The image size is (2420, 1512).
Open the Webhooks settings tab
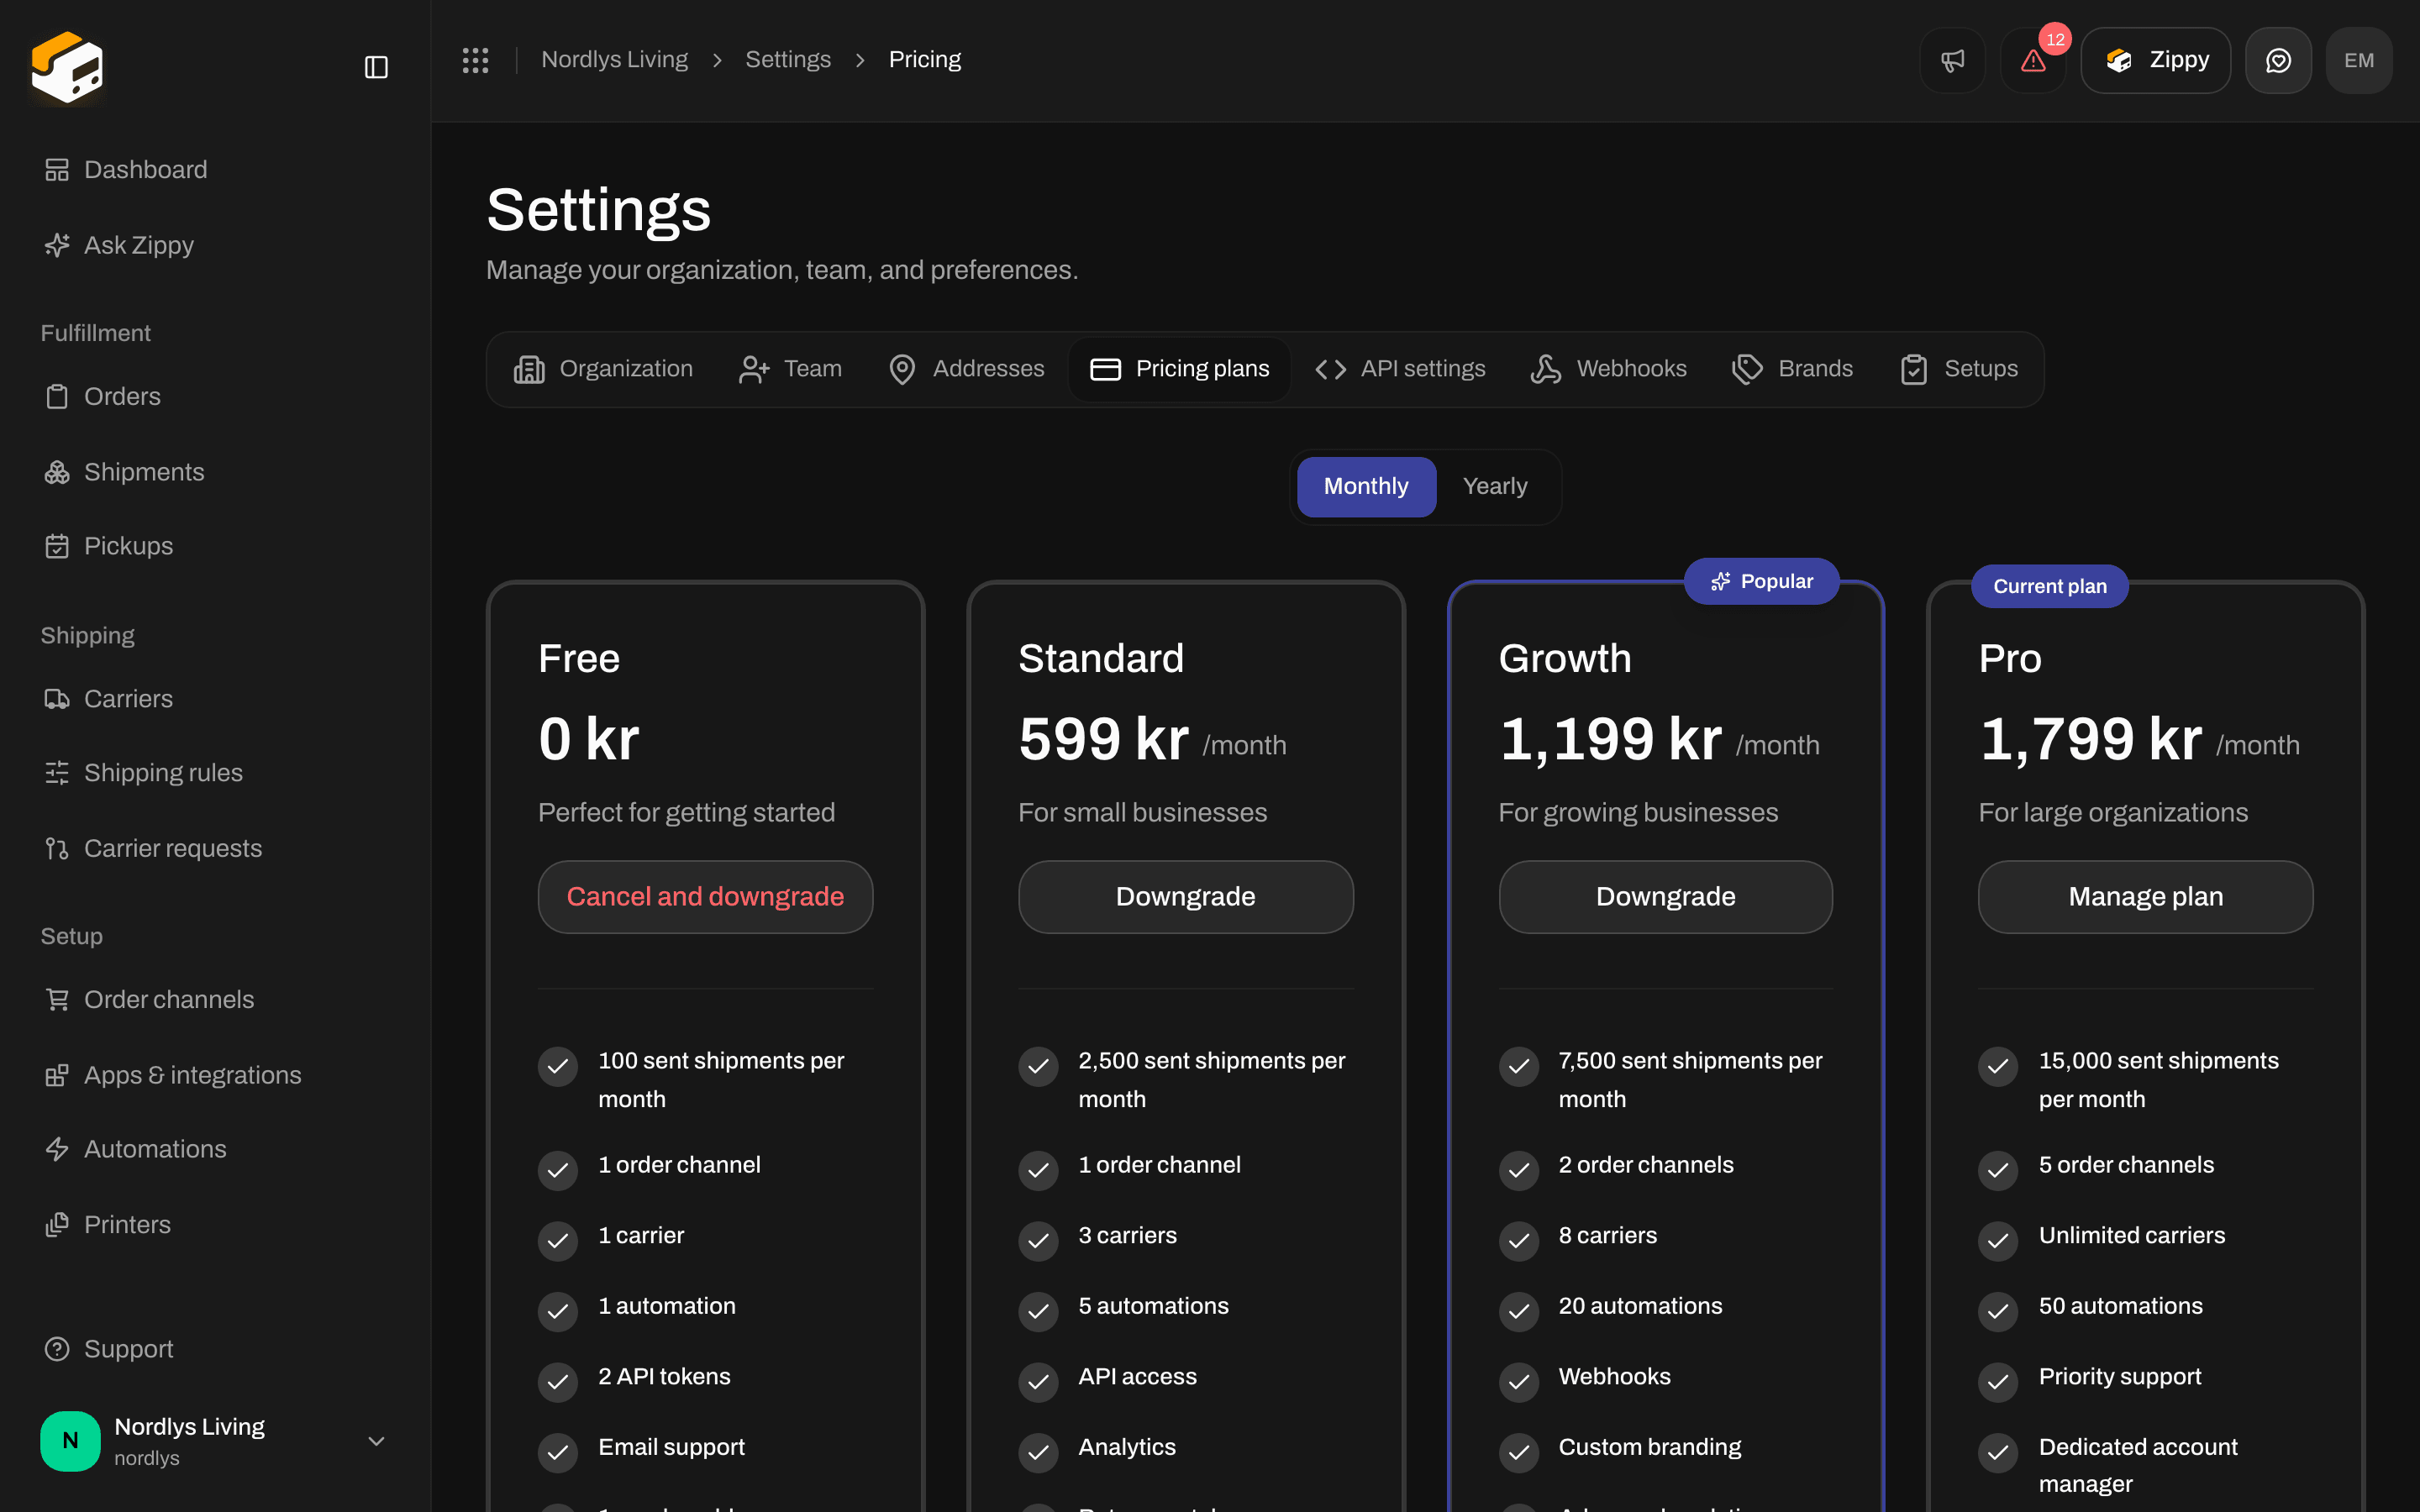pyautogui.click(x=1608, y=369)
